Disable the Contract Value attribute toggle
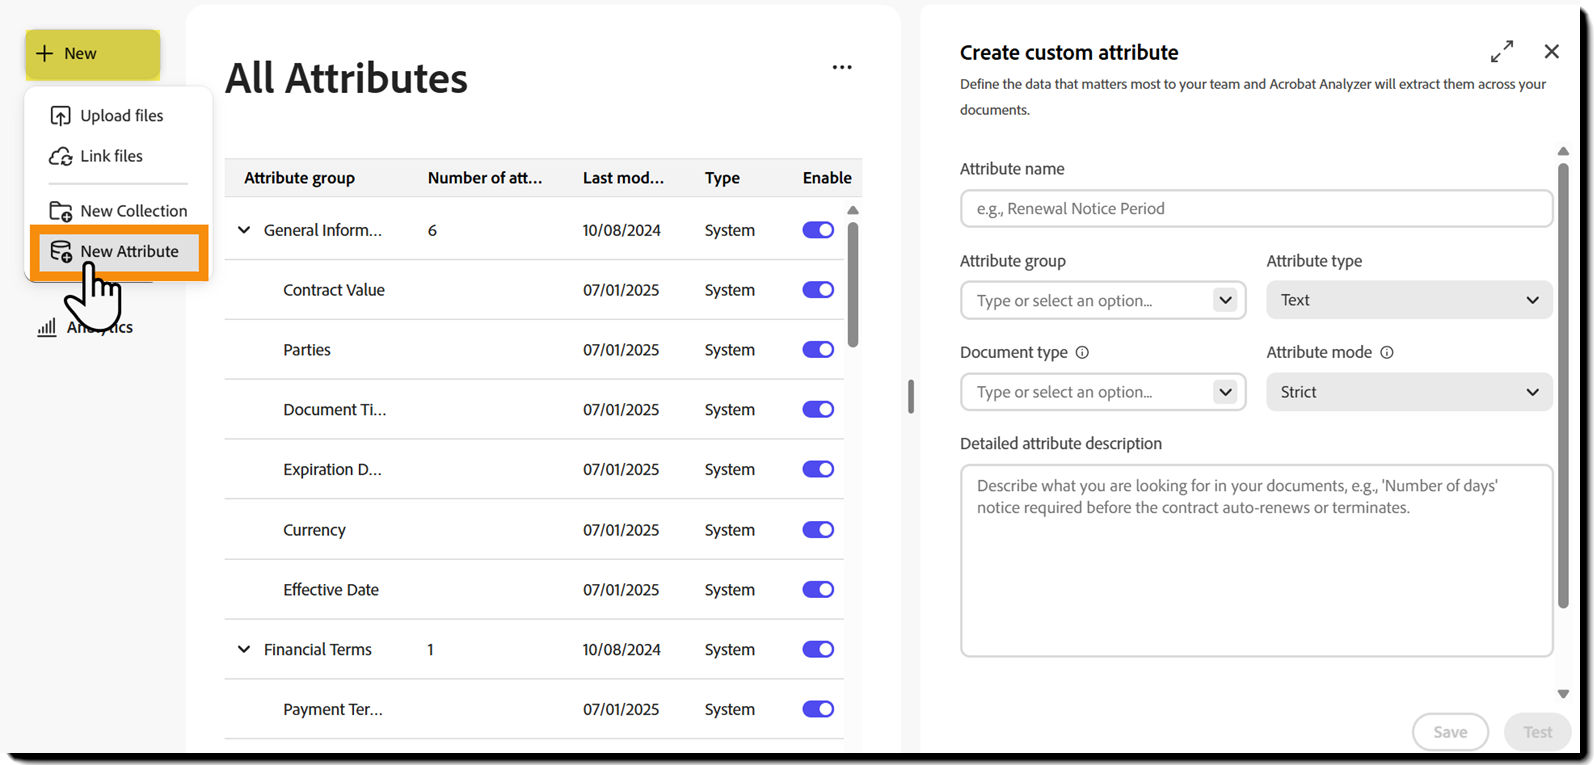This screenshot has height=765, width=1594. (818, 290)
